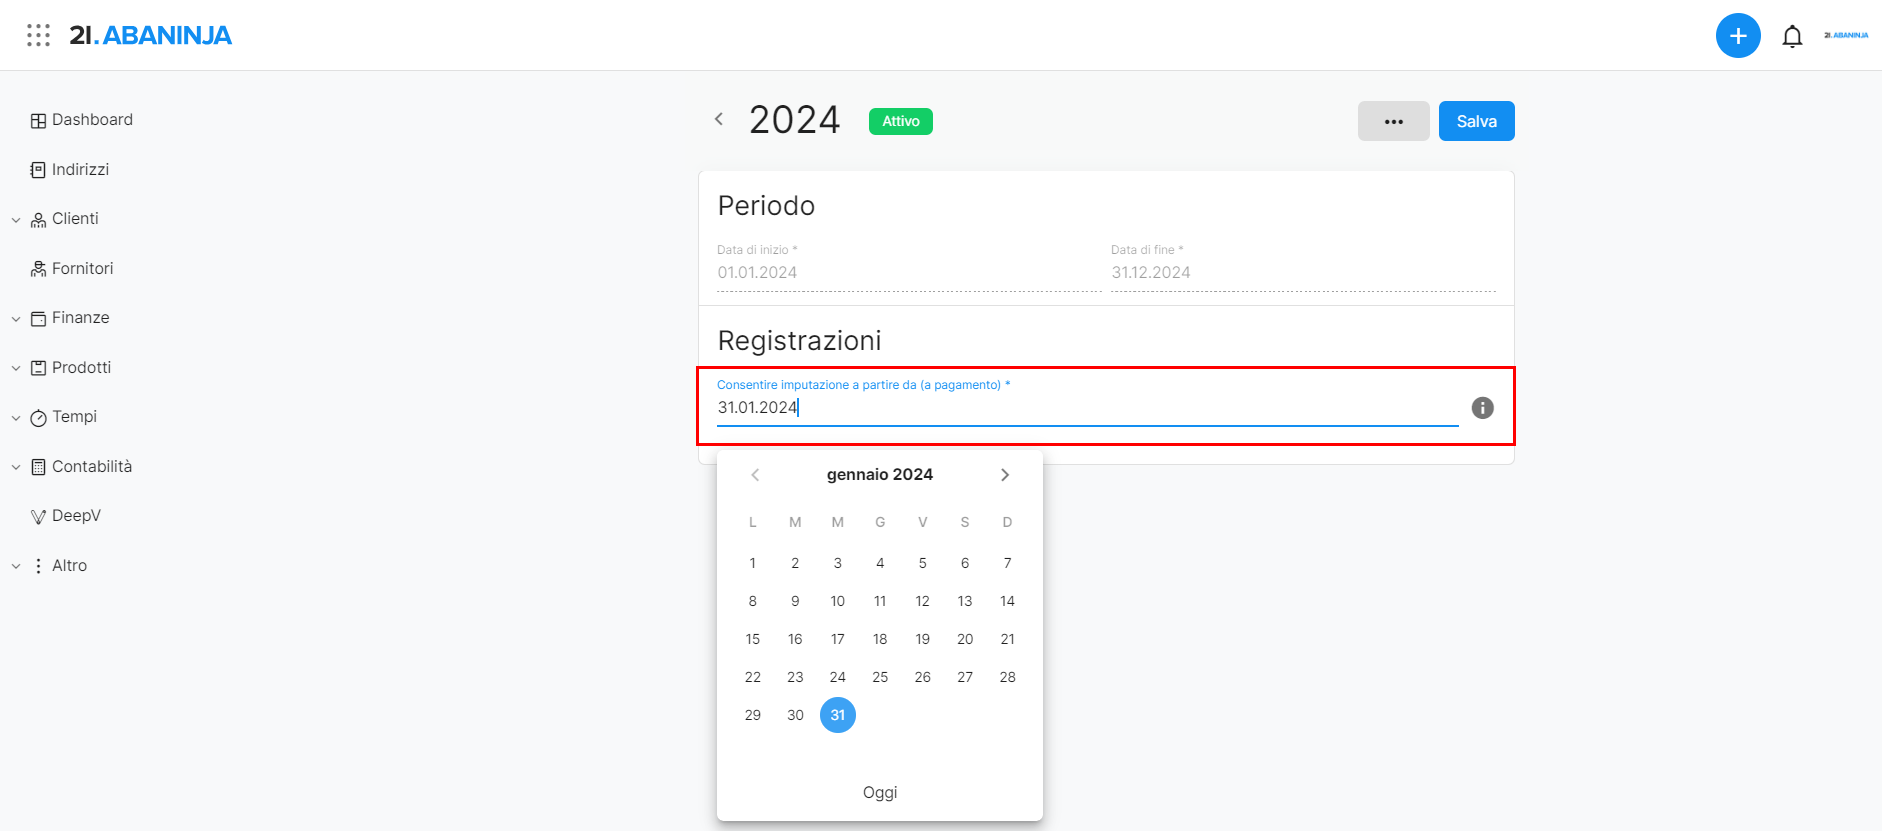This screenshot has width=1882, height=831.
Task: Expand the Clienti sidebar group
Action: click(x=16, y=220)
